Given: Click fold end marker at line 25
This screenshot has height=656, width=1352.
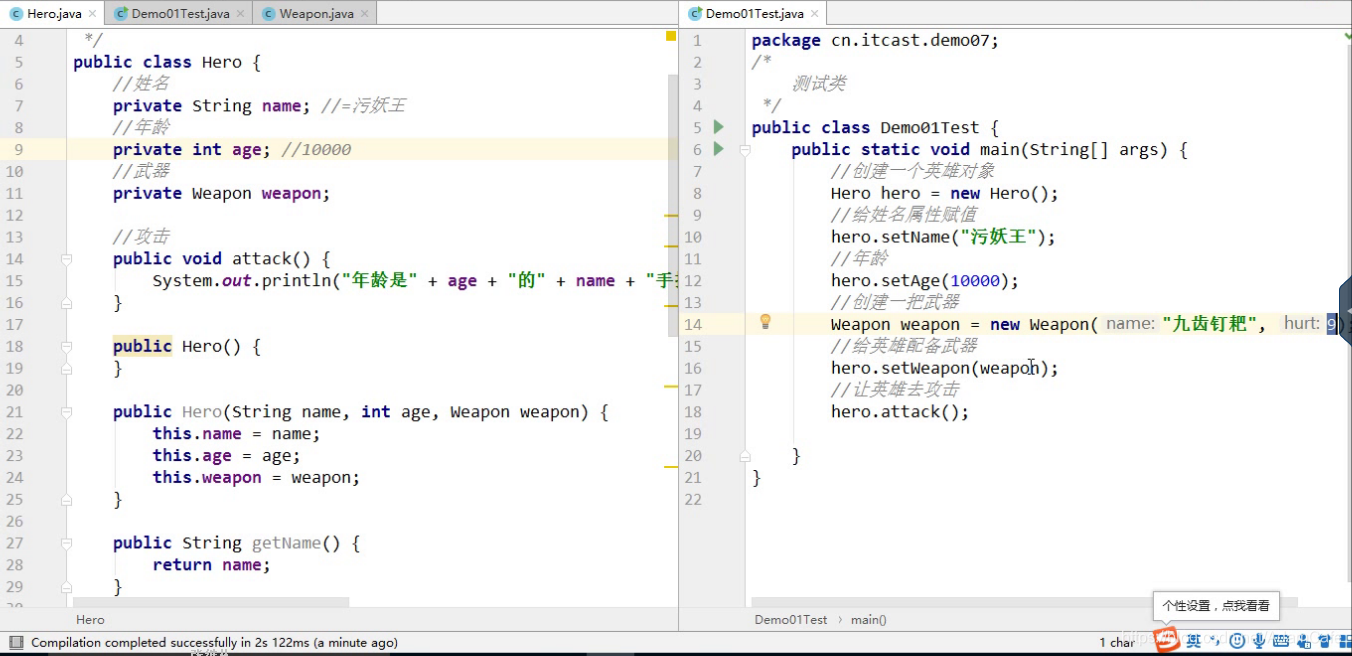Looking at the screenshot, I should 66,499.
